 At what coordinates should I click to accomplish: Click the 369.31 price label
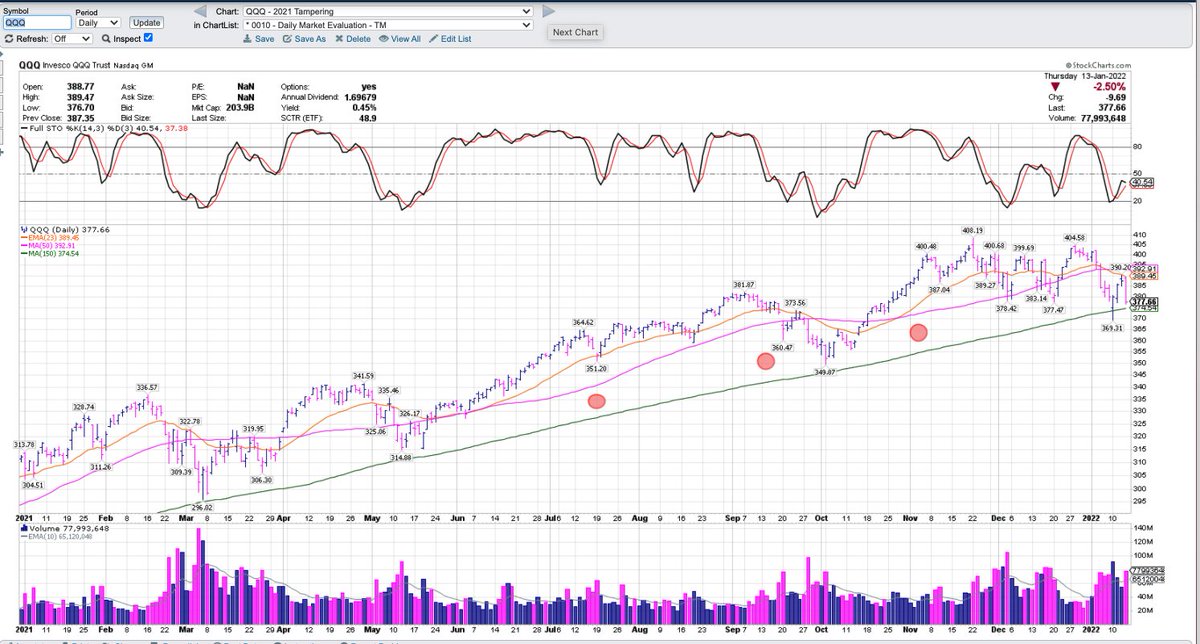[x=1113, y=327]
